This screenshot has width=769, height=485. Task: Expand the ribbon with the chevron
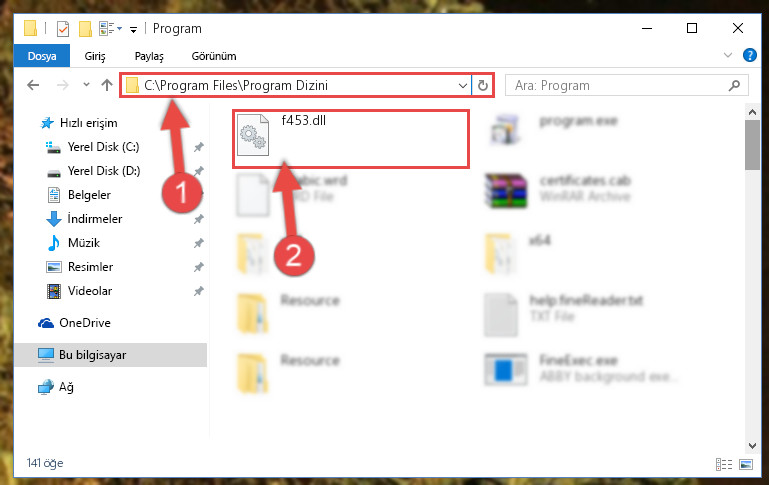pos(728,55)
